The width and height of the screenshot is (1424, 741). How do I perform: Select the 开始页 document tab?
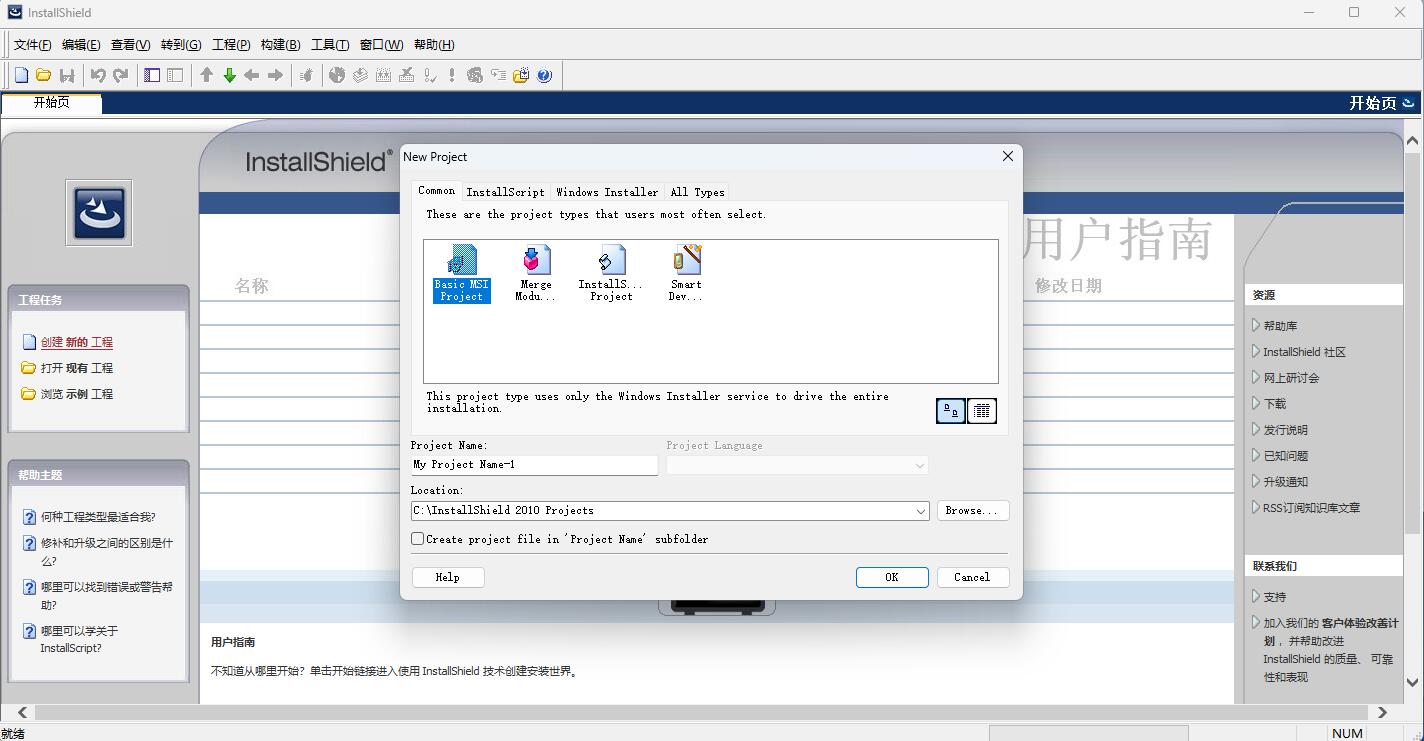pos(52,103)
